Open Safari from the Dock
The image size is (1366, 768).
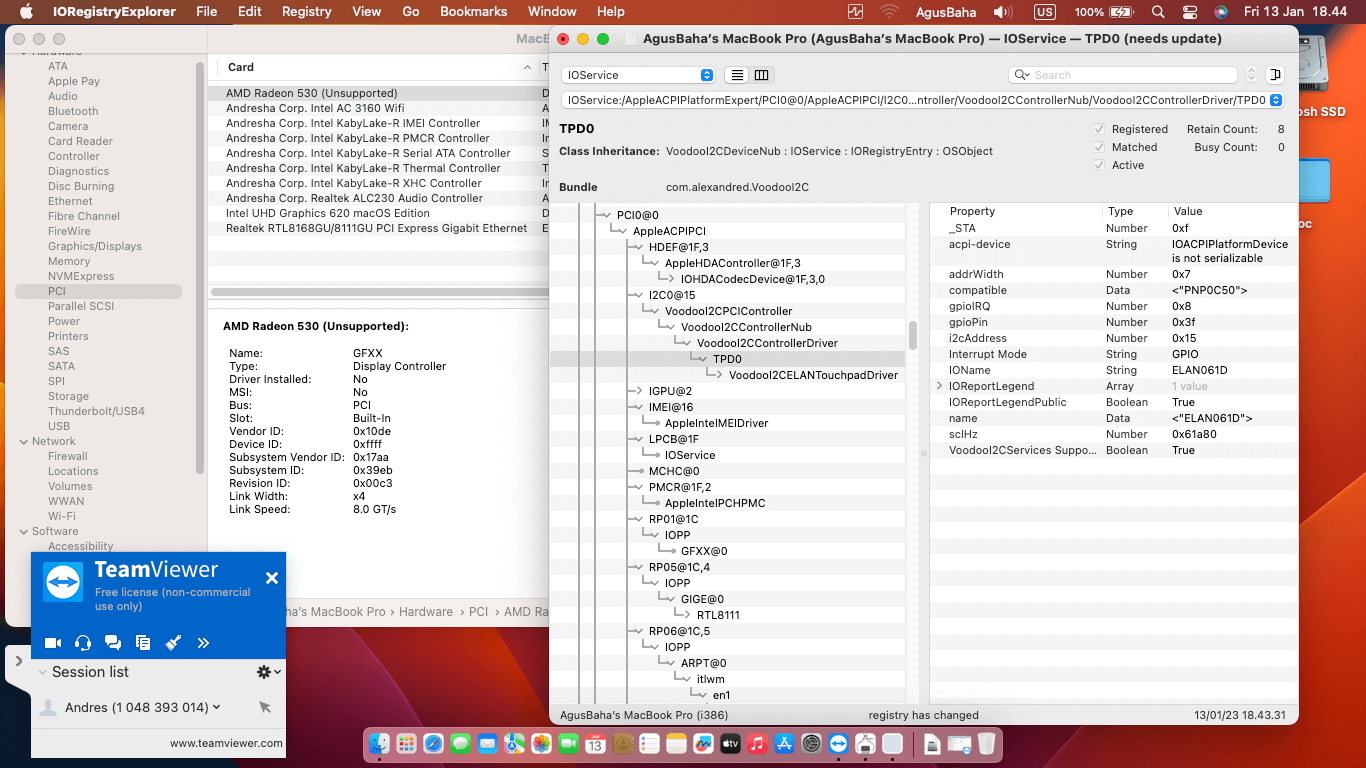pos(433,743)
